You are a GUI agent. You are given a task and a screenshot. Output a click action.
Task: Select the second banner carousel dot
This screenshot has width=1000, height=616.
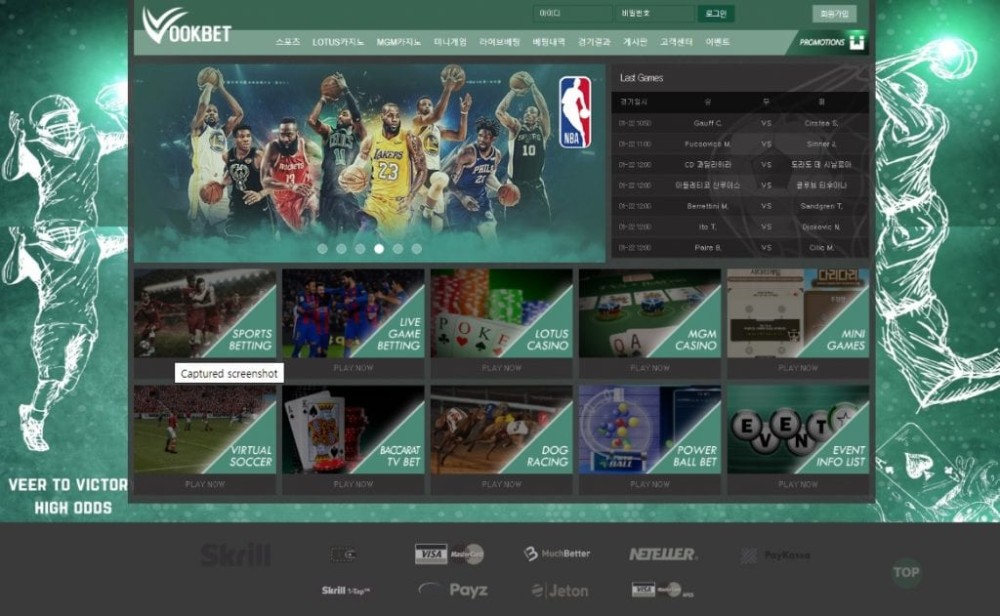pos(341,249)
